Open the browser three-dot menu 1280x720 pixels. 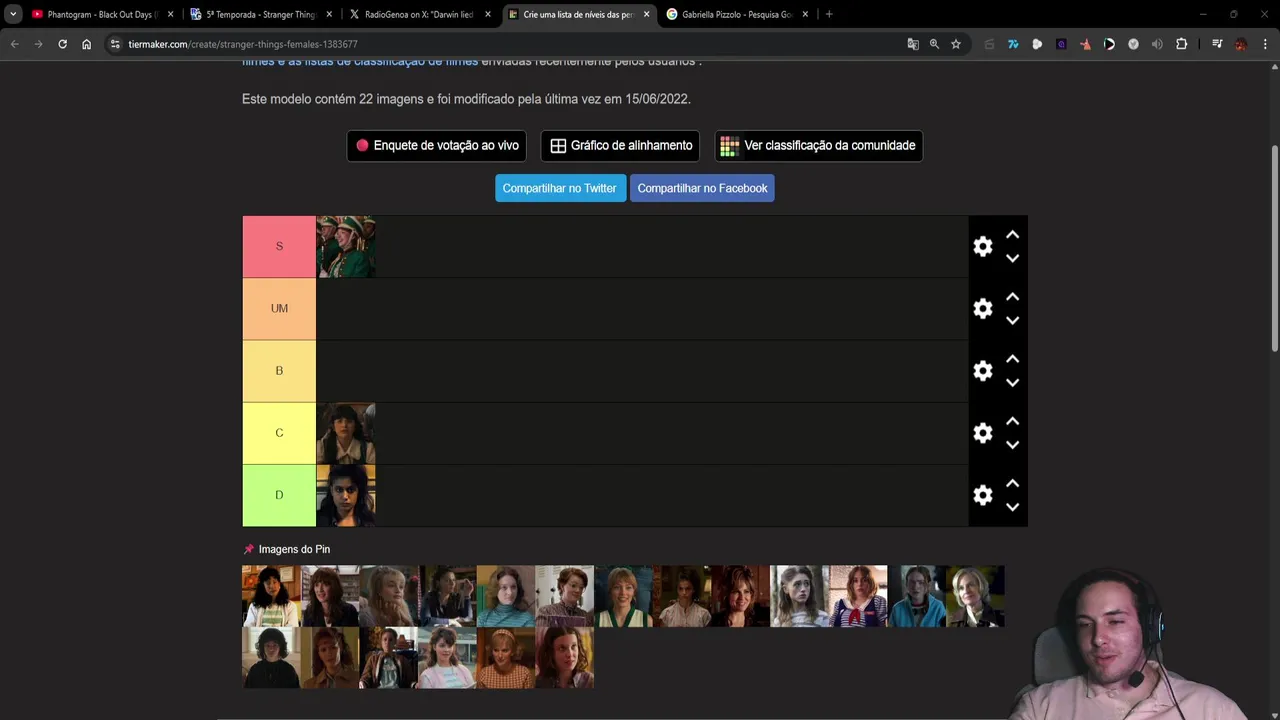coord(1265,44)
